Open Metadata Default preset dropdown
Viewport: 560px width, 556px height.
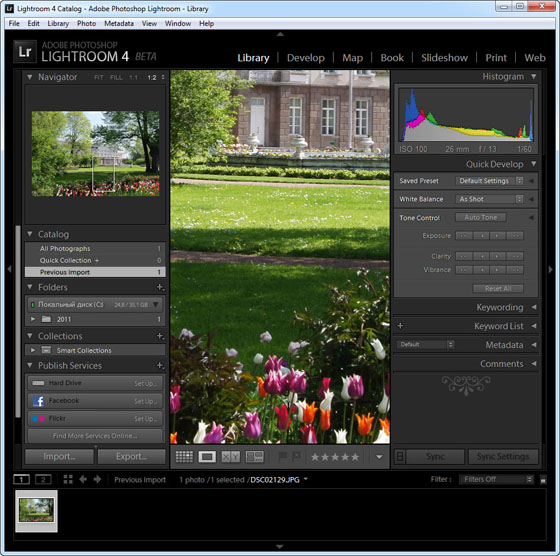tap(425, 344)
